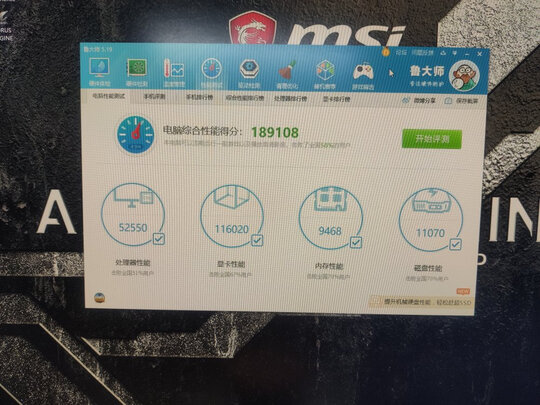Open the 论坛 link in title bar
This screenshot has height=405, width=540.
(401, 53)
